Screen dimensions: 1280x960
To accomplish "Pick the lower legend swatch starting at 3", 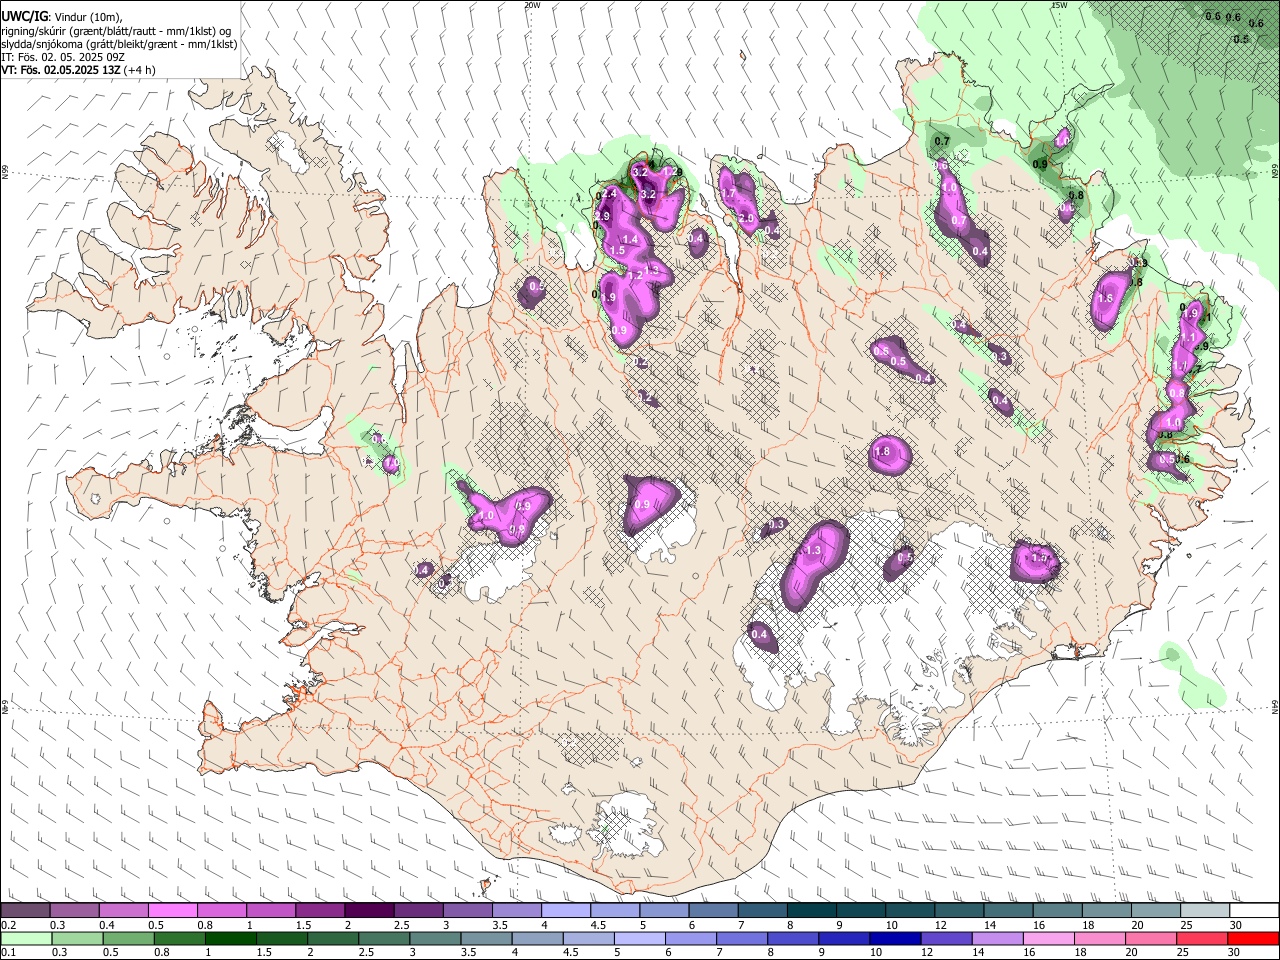I will 434,939.
